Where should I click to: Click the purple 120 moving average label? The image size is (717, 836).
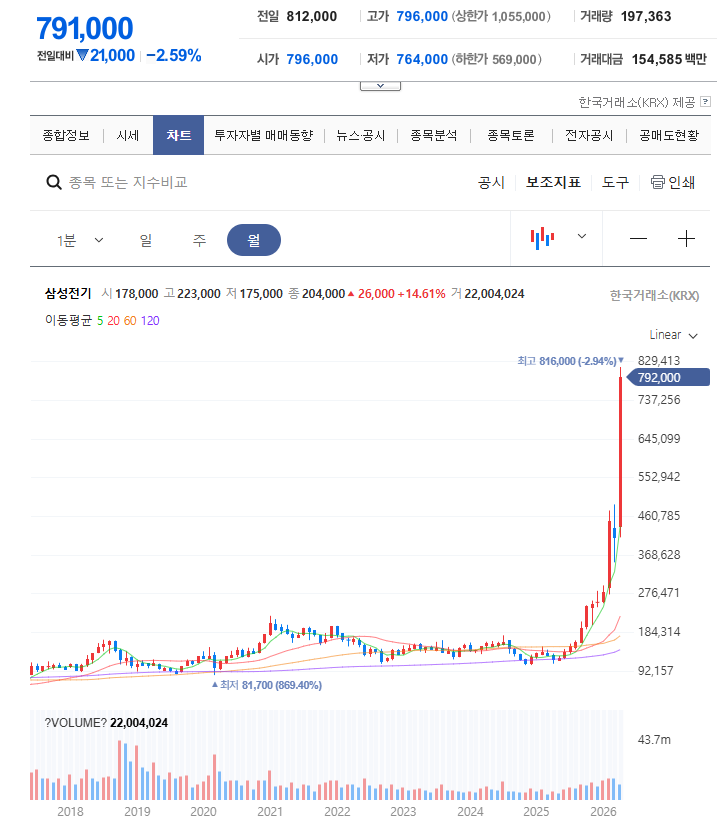(x=150, y=320)
